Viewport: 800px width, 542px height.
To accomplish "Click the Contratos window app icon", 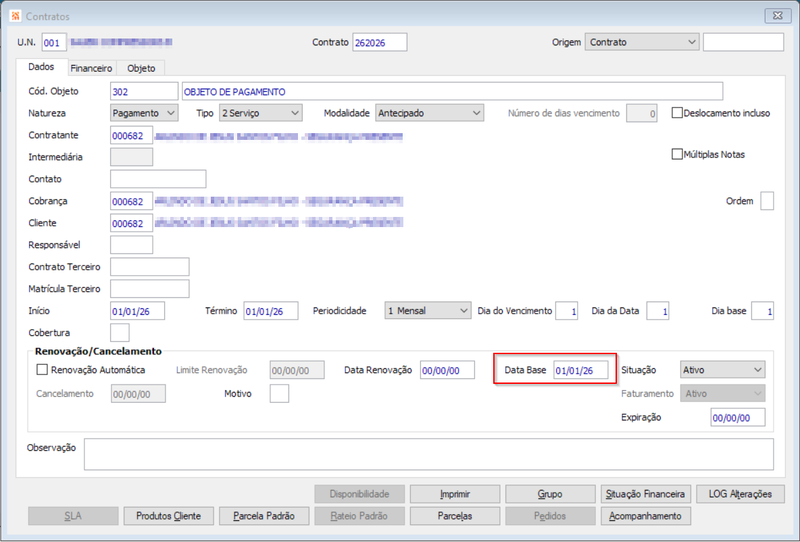I will [x=15, y=16].
